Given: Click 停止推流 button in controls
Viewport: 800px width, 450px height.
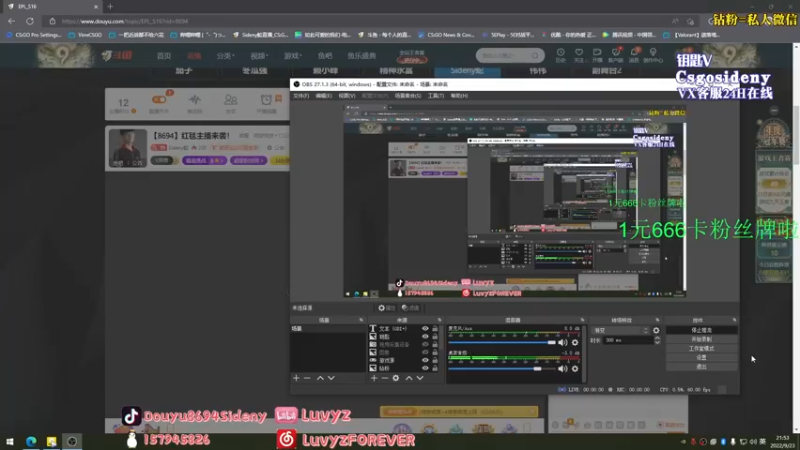Looking at the screenshot, I should click(702, 330).
